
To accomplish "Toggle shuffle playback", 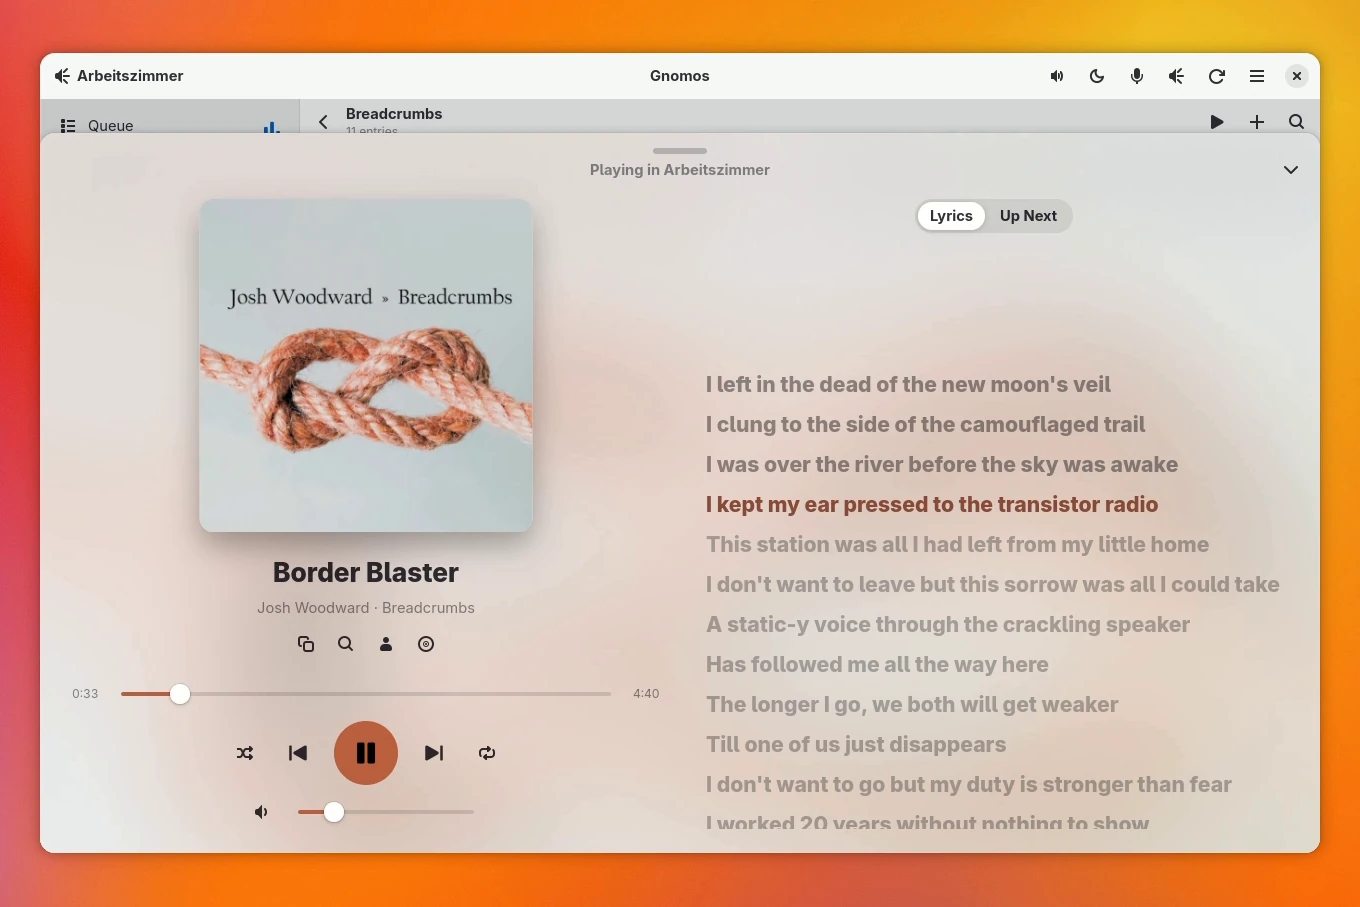I will [245, 753].
